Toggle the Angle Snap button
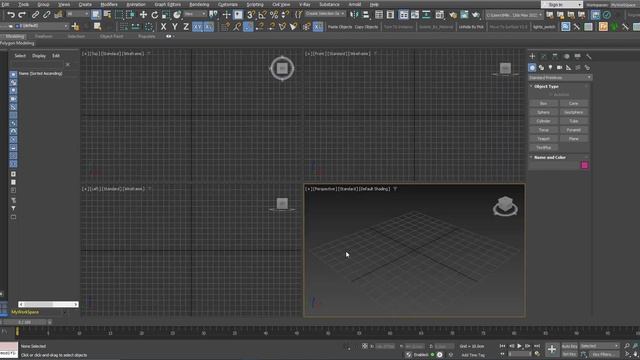 pos(262,15)
